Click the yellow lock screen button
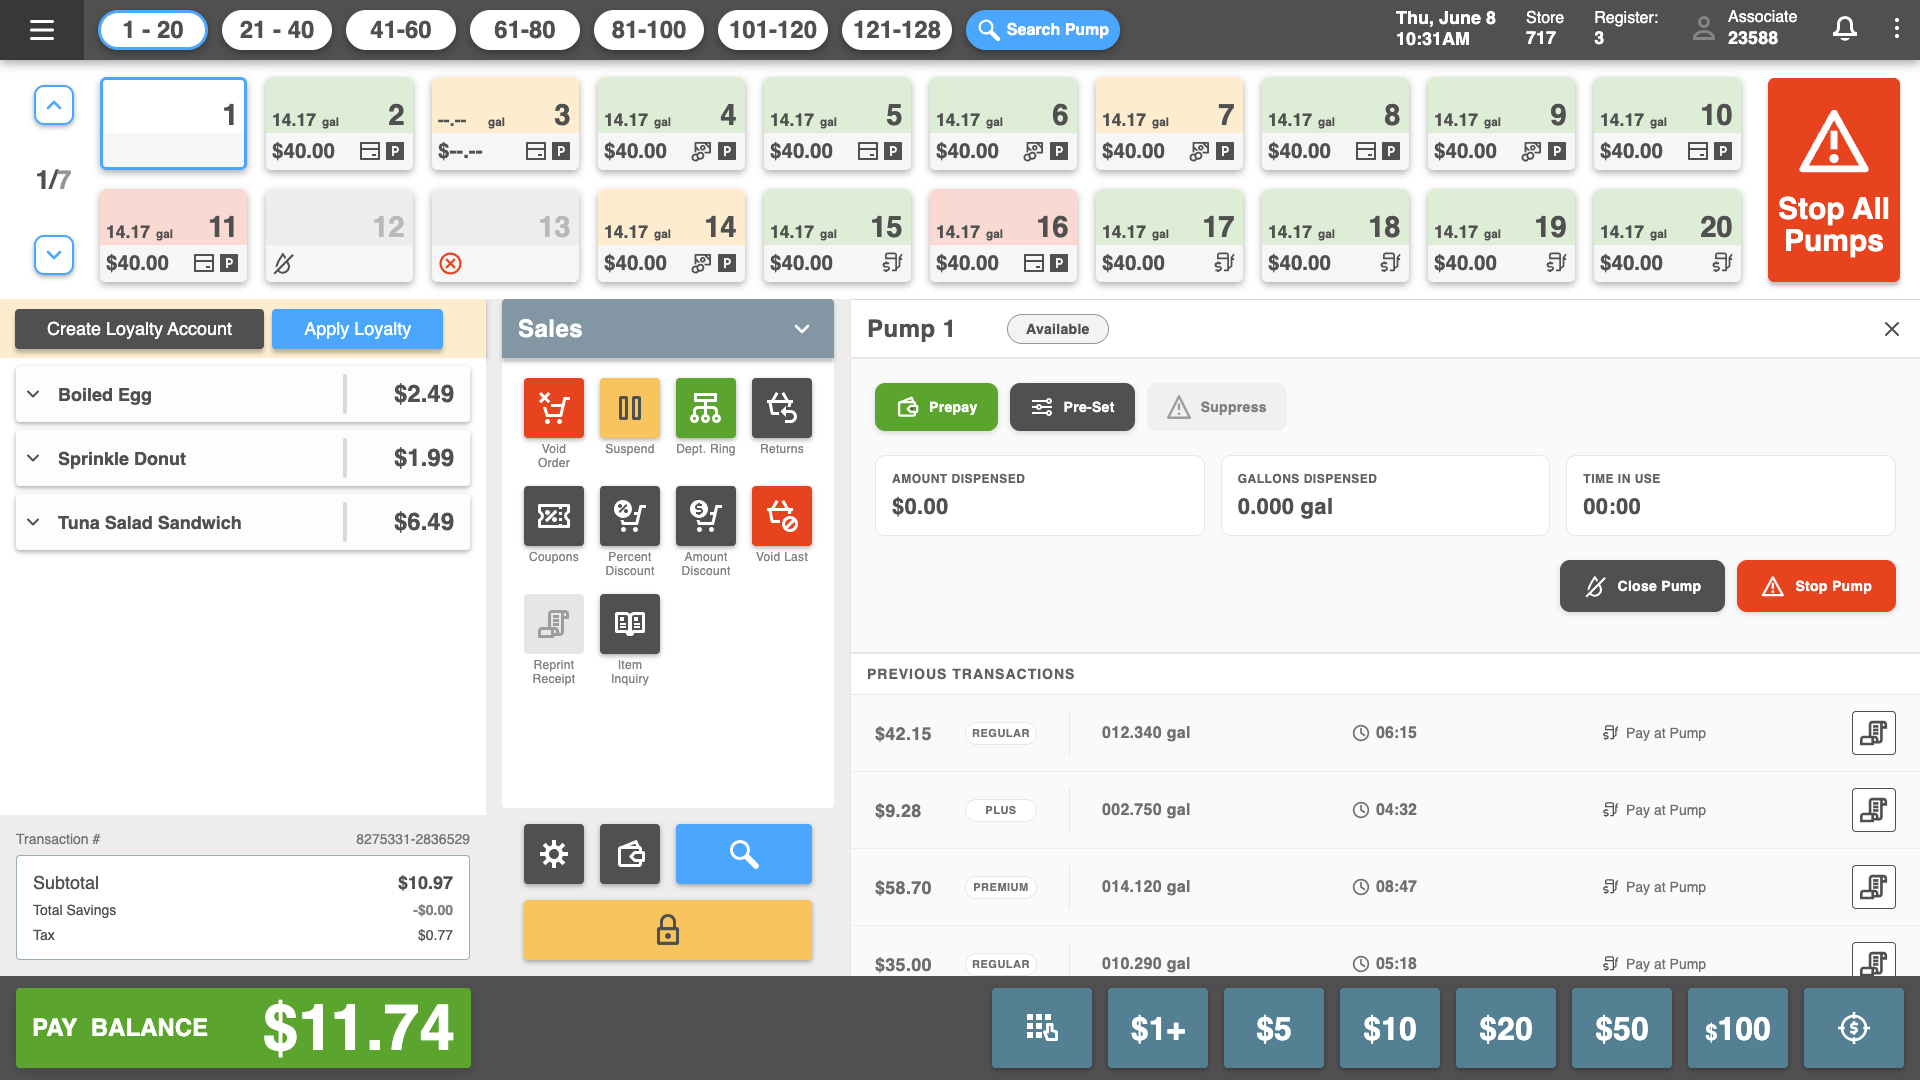The height and width of the screenshot is (1080, 1920). click(667, 930)
